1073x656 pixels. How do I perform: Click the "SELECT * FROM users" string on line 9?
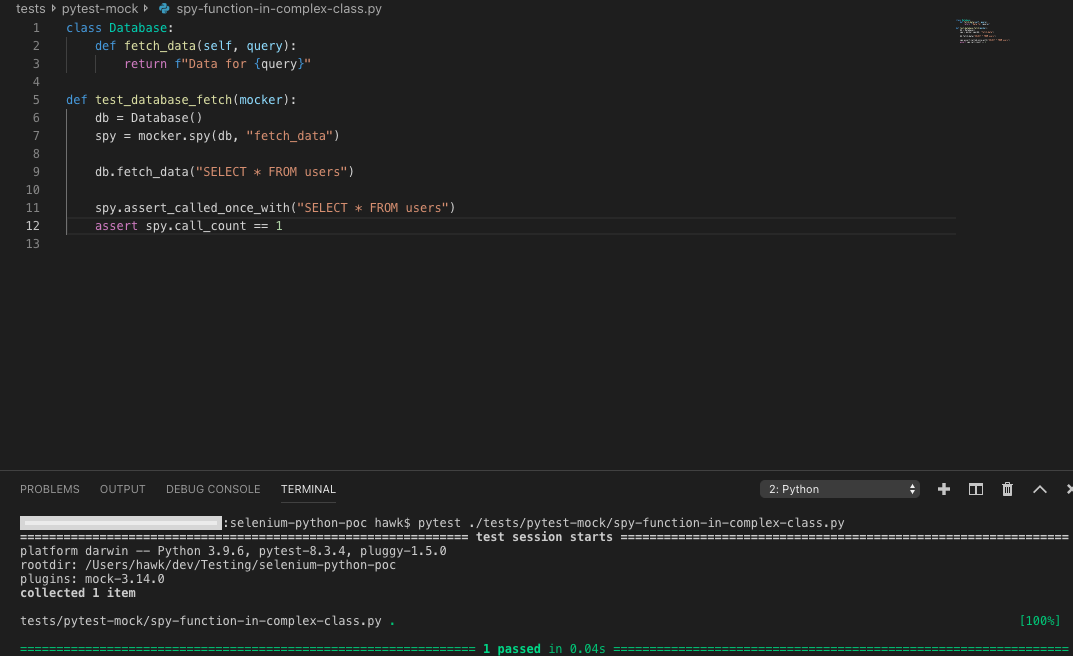coord(272,172)
